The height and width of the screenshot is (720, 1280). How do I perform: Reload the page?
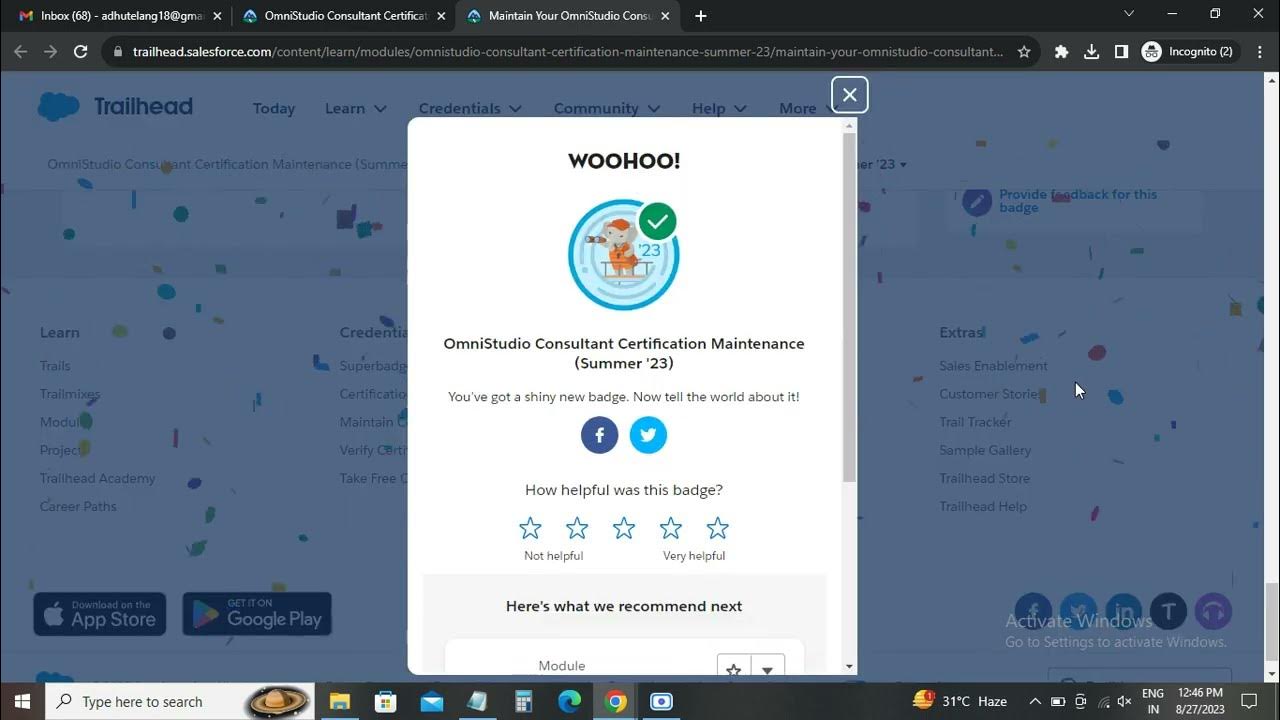81,52
